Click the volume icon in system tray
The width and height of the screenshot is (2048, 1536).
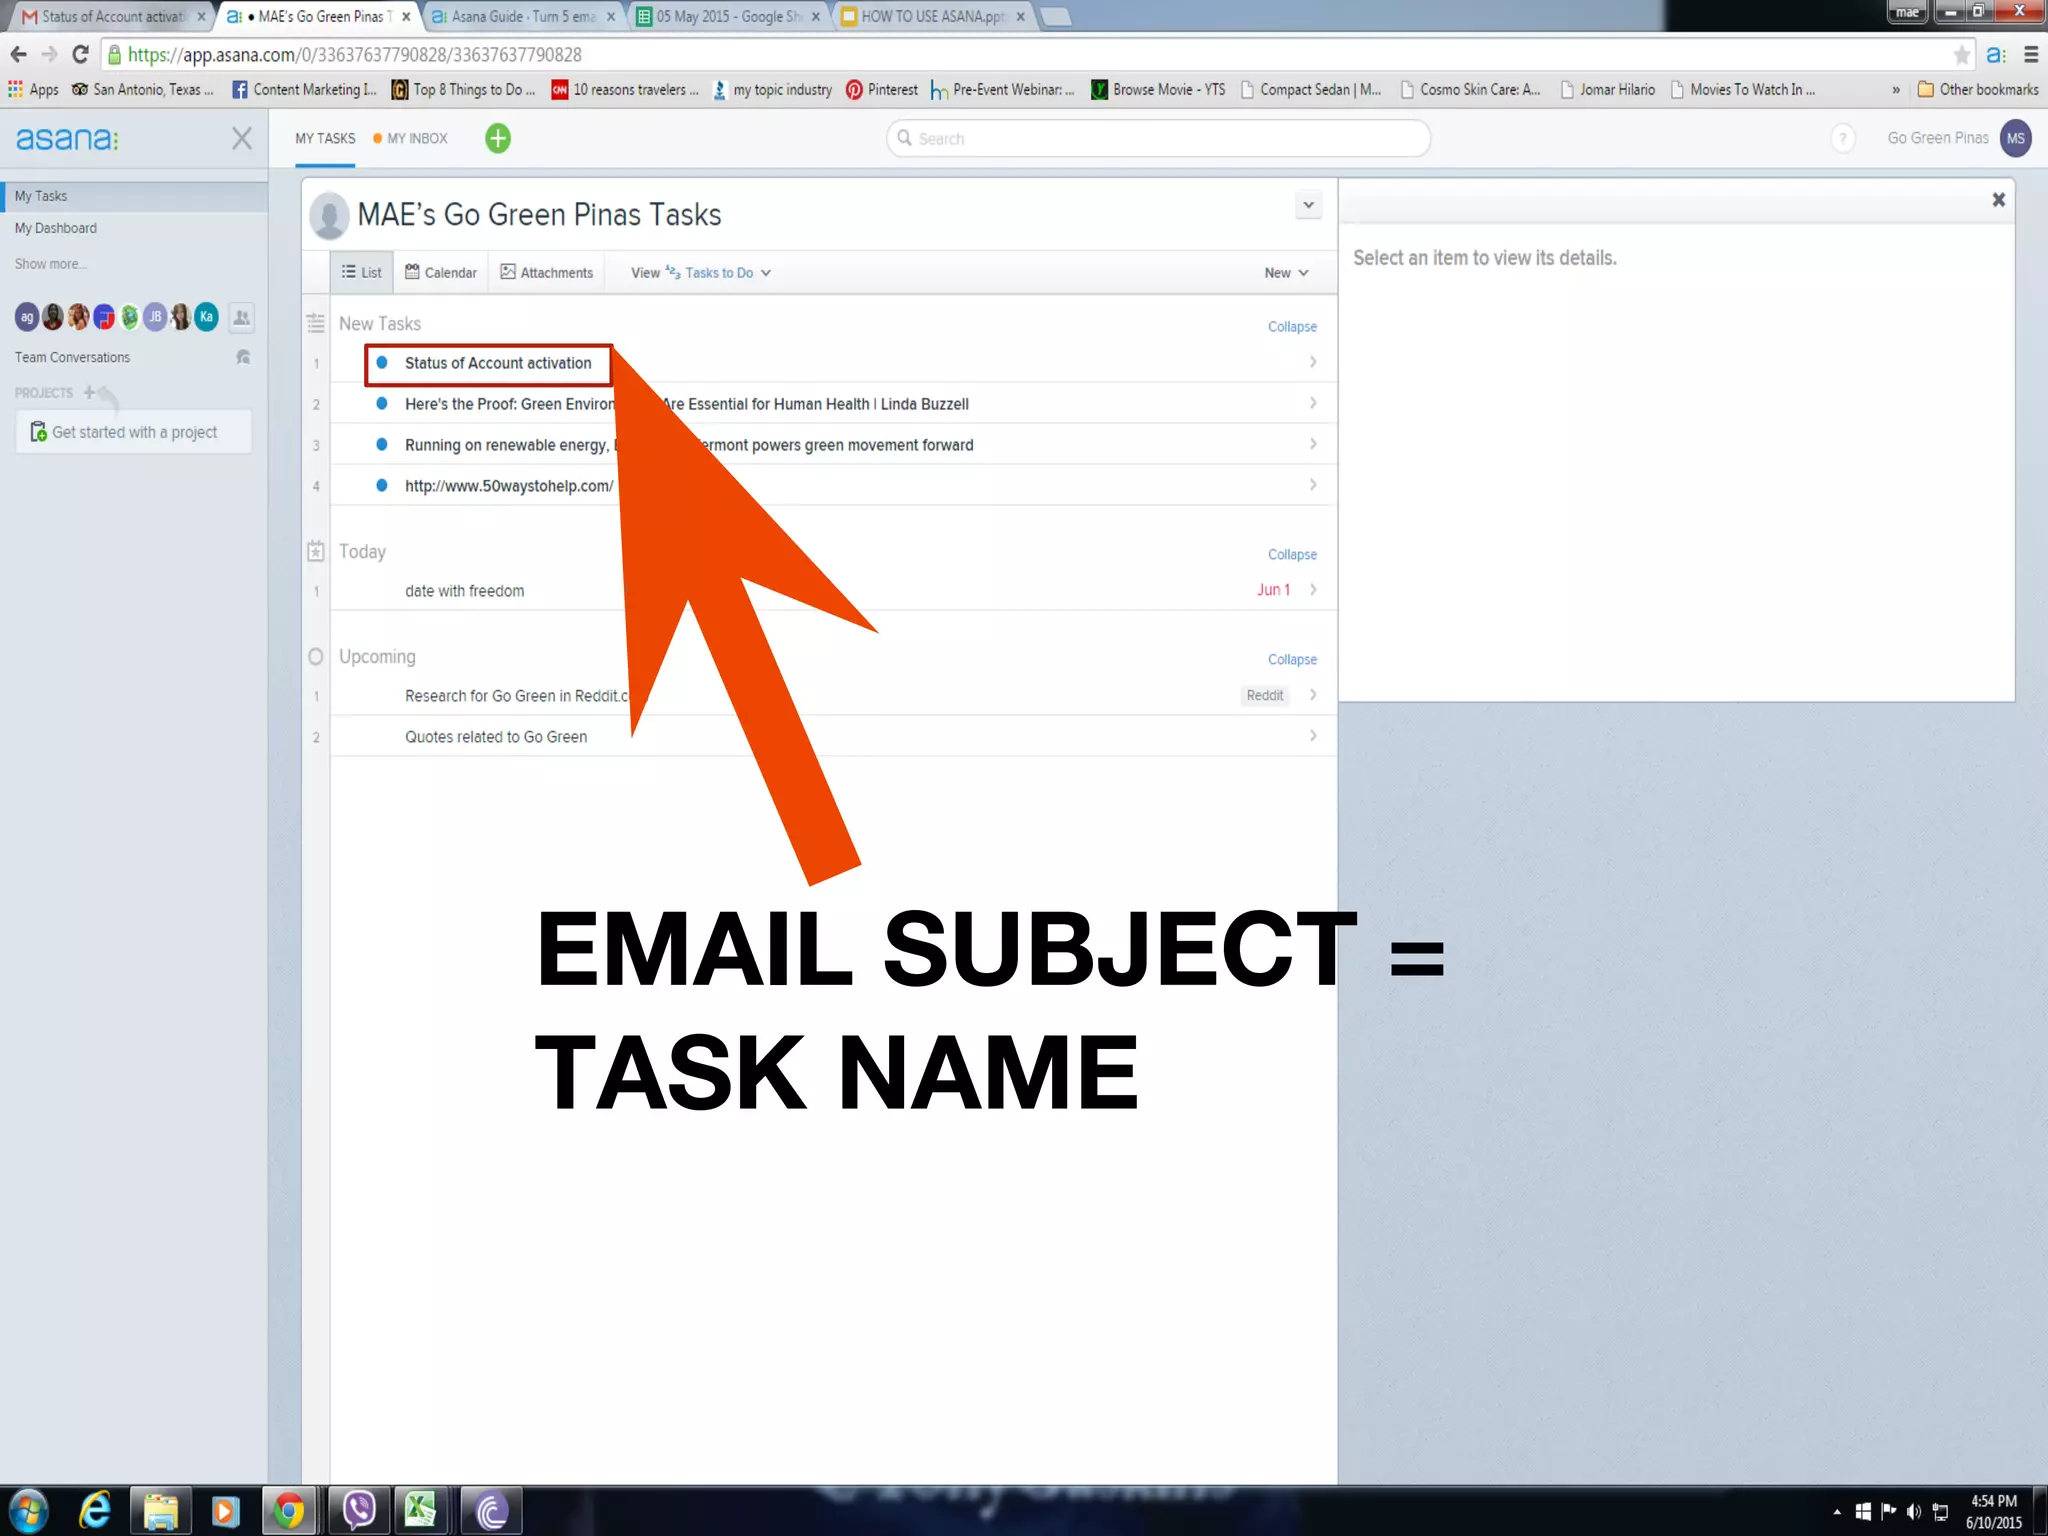1913,1512
